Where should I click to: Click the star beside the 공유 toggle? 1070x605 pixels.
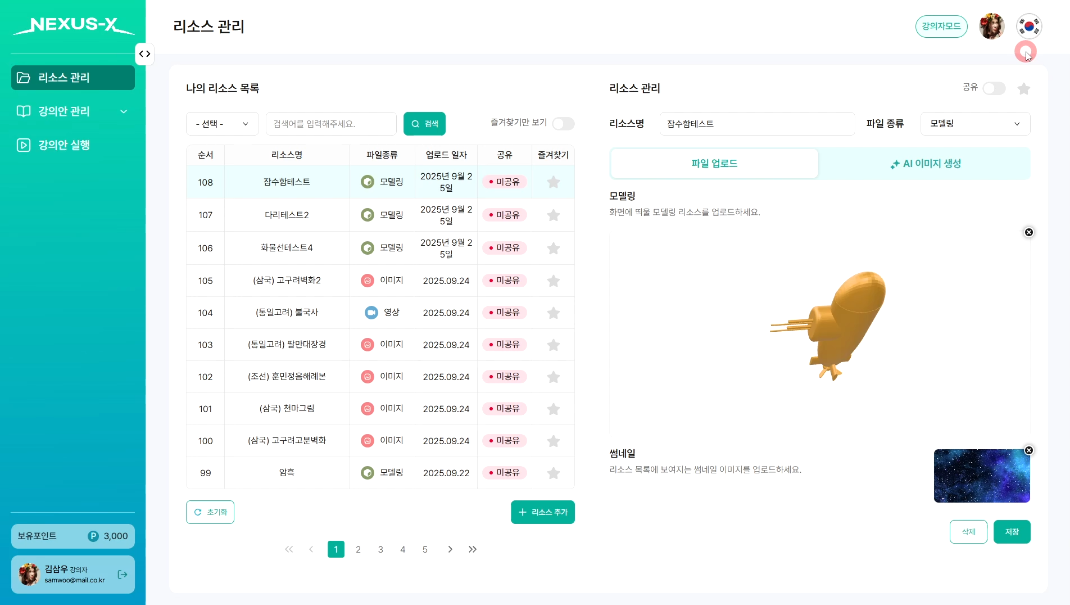pos(1024,88)
